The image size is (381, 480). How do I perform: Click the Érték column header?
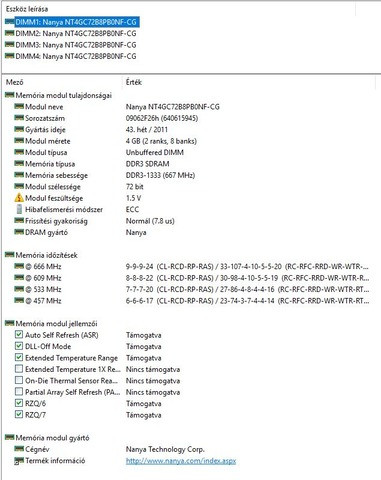[x=134, y=82]
